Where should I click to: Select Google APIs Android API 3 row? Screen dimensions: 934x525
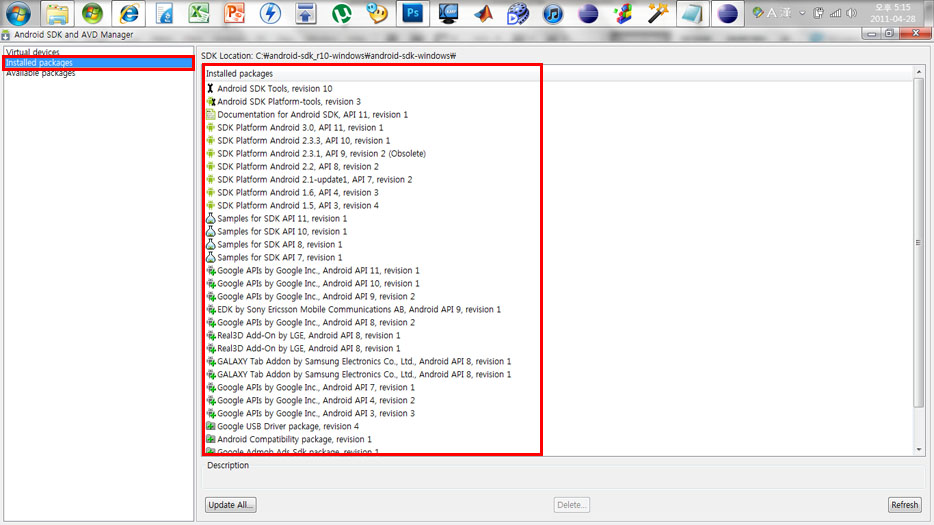[x=316, y=414]
